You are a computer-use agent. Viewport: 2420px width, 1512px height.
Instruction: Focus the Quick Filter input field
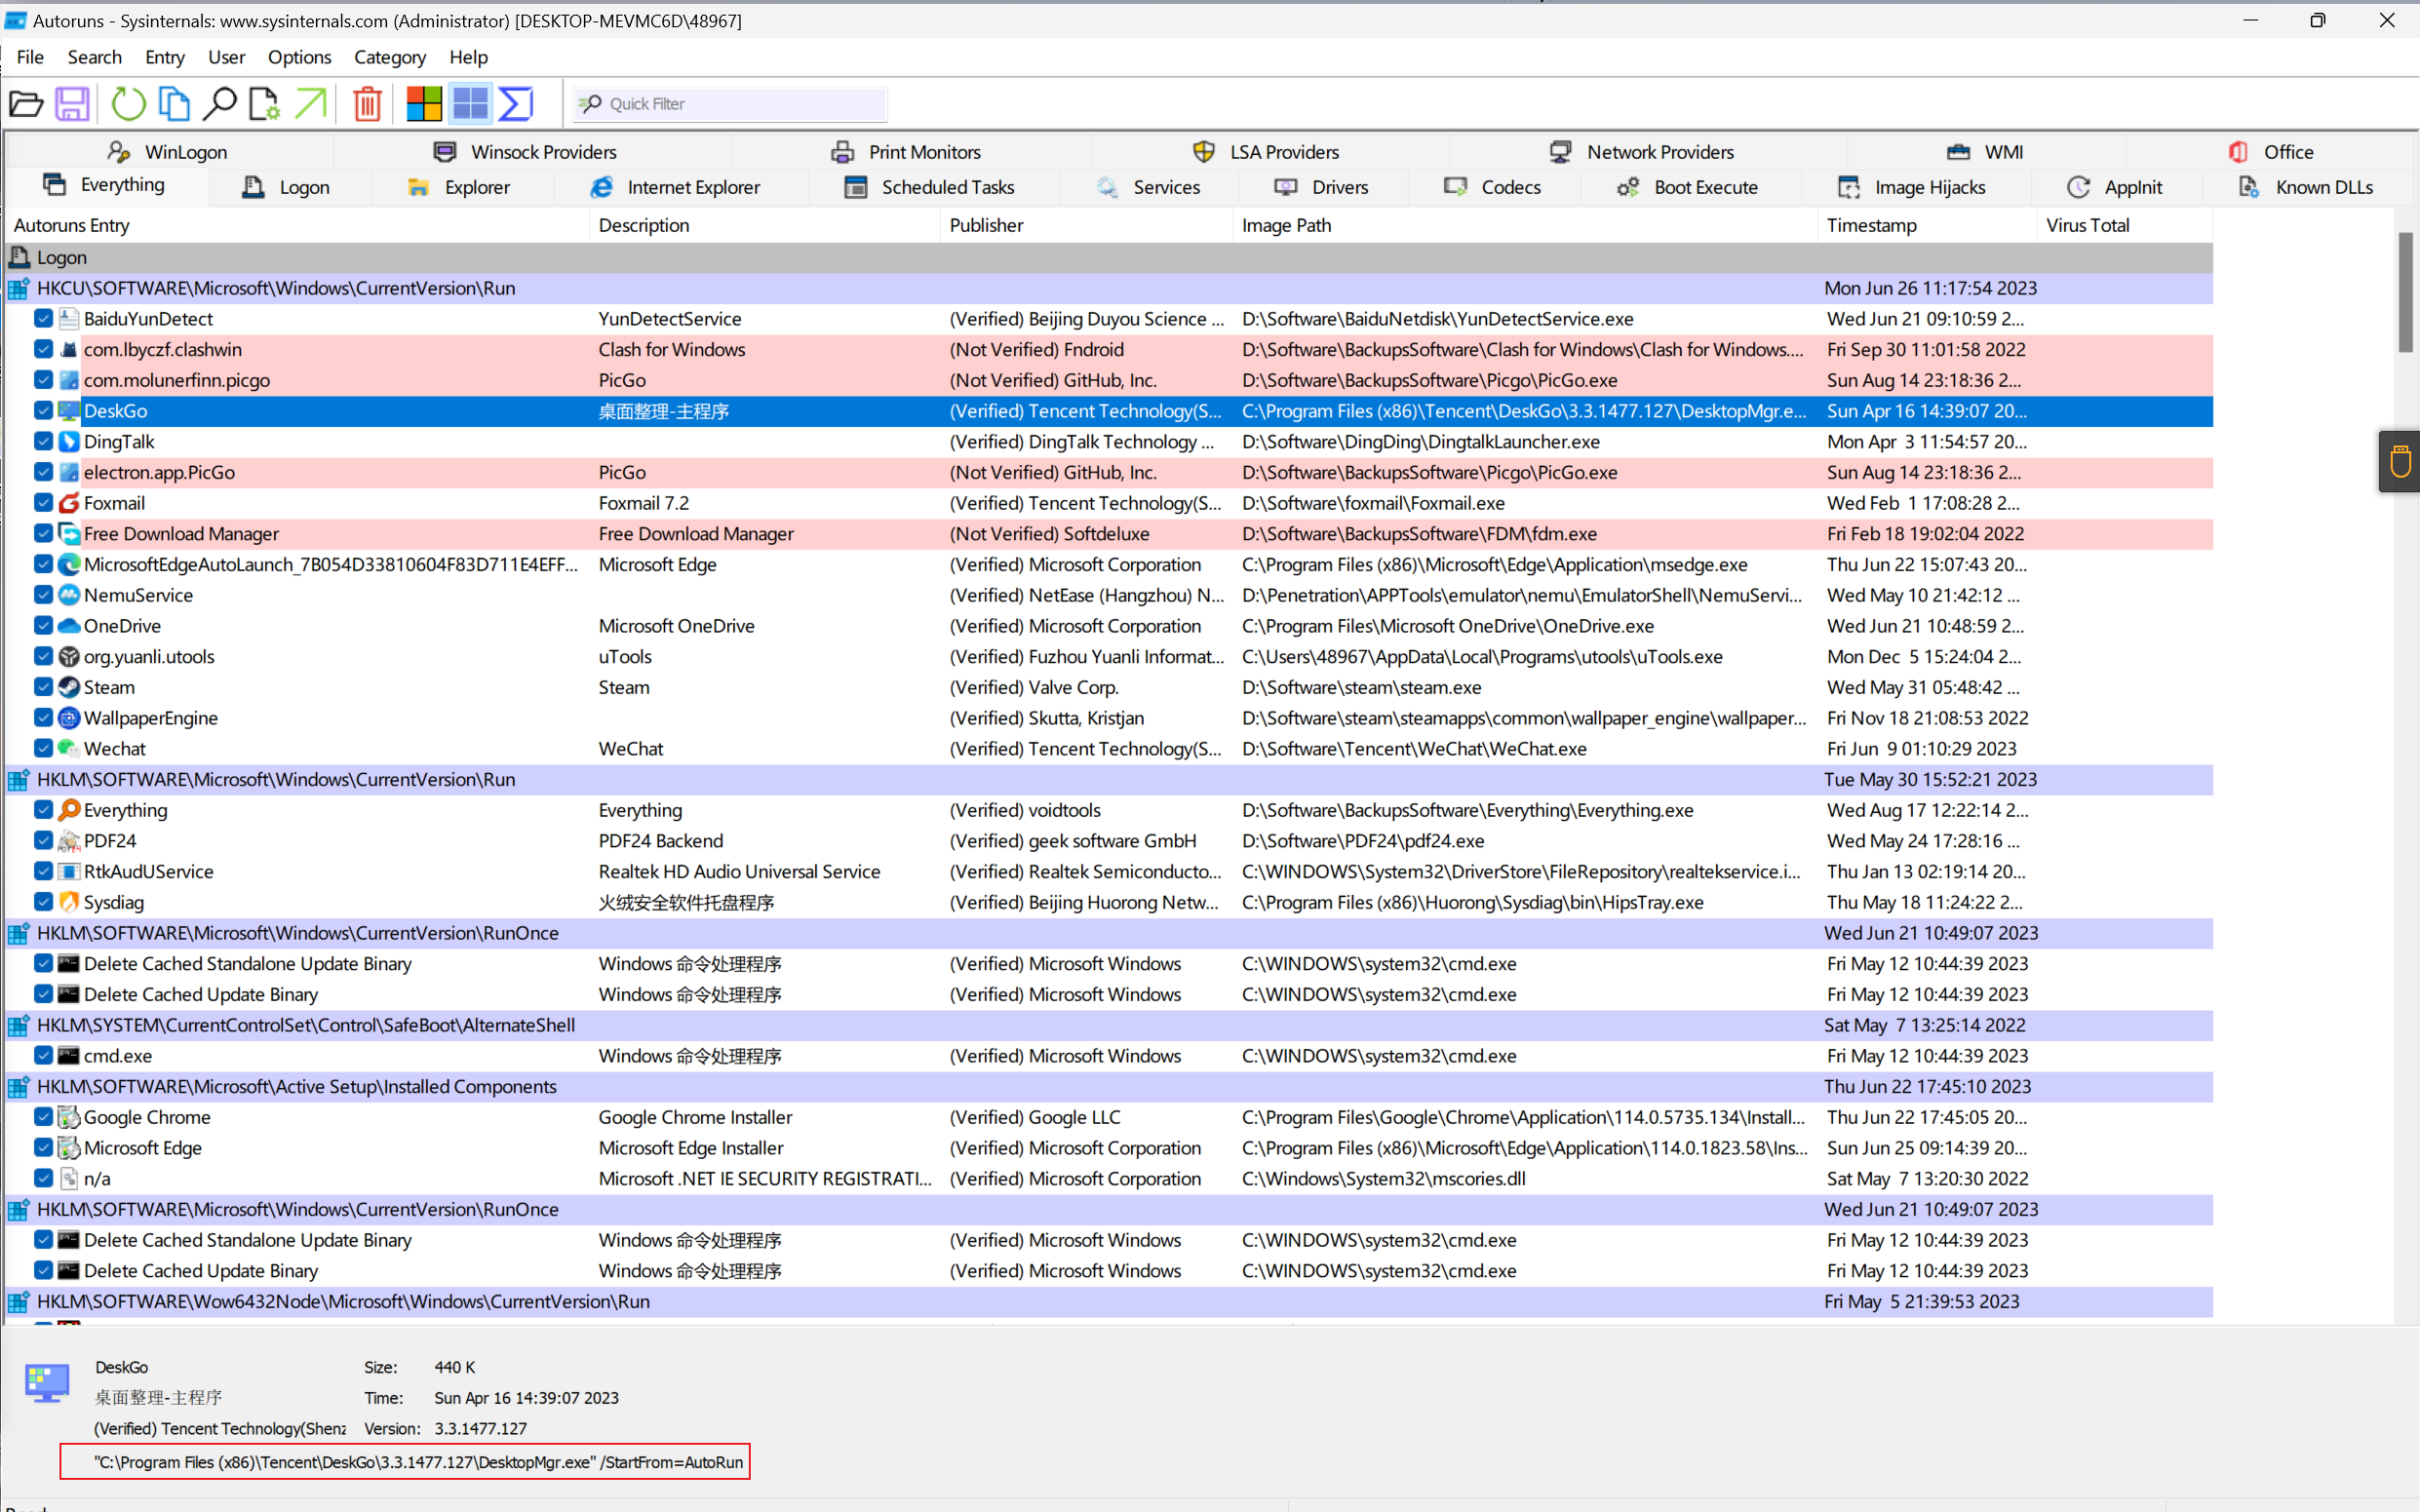pos(742,104)
